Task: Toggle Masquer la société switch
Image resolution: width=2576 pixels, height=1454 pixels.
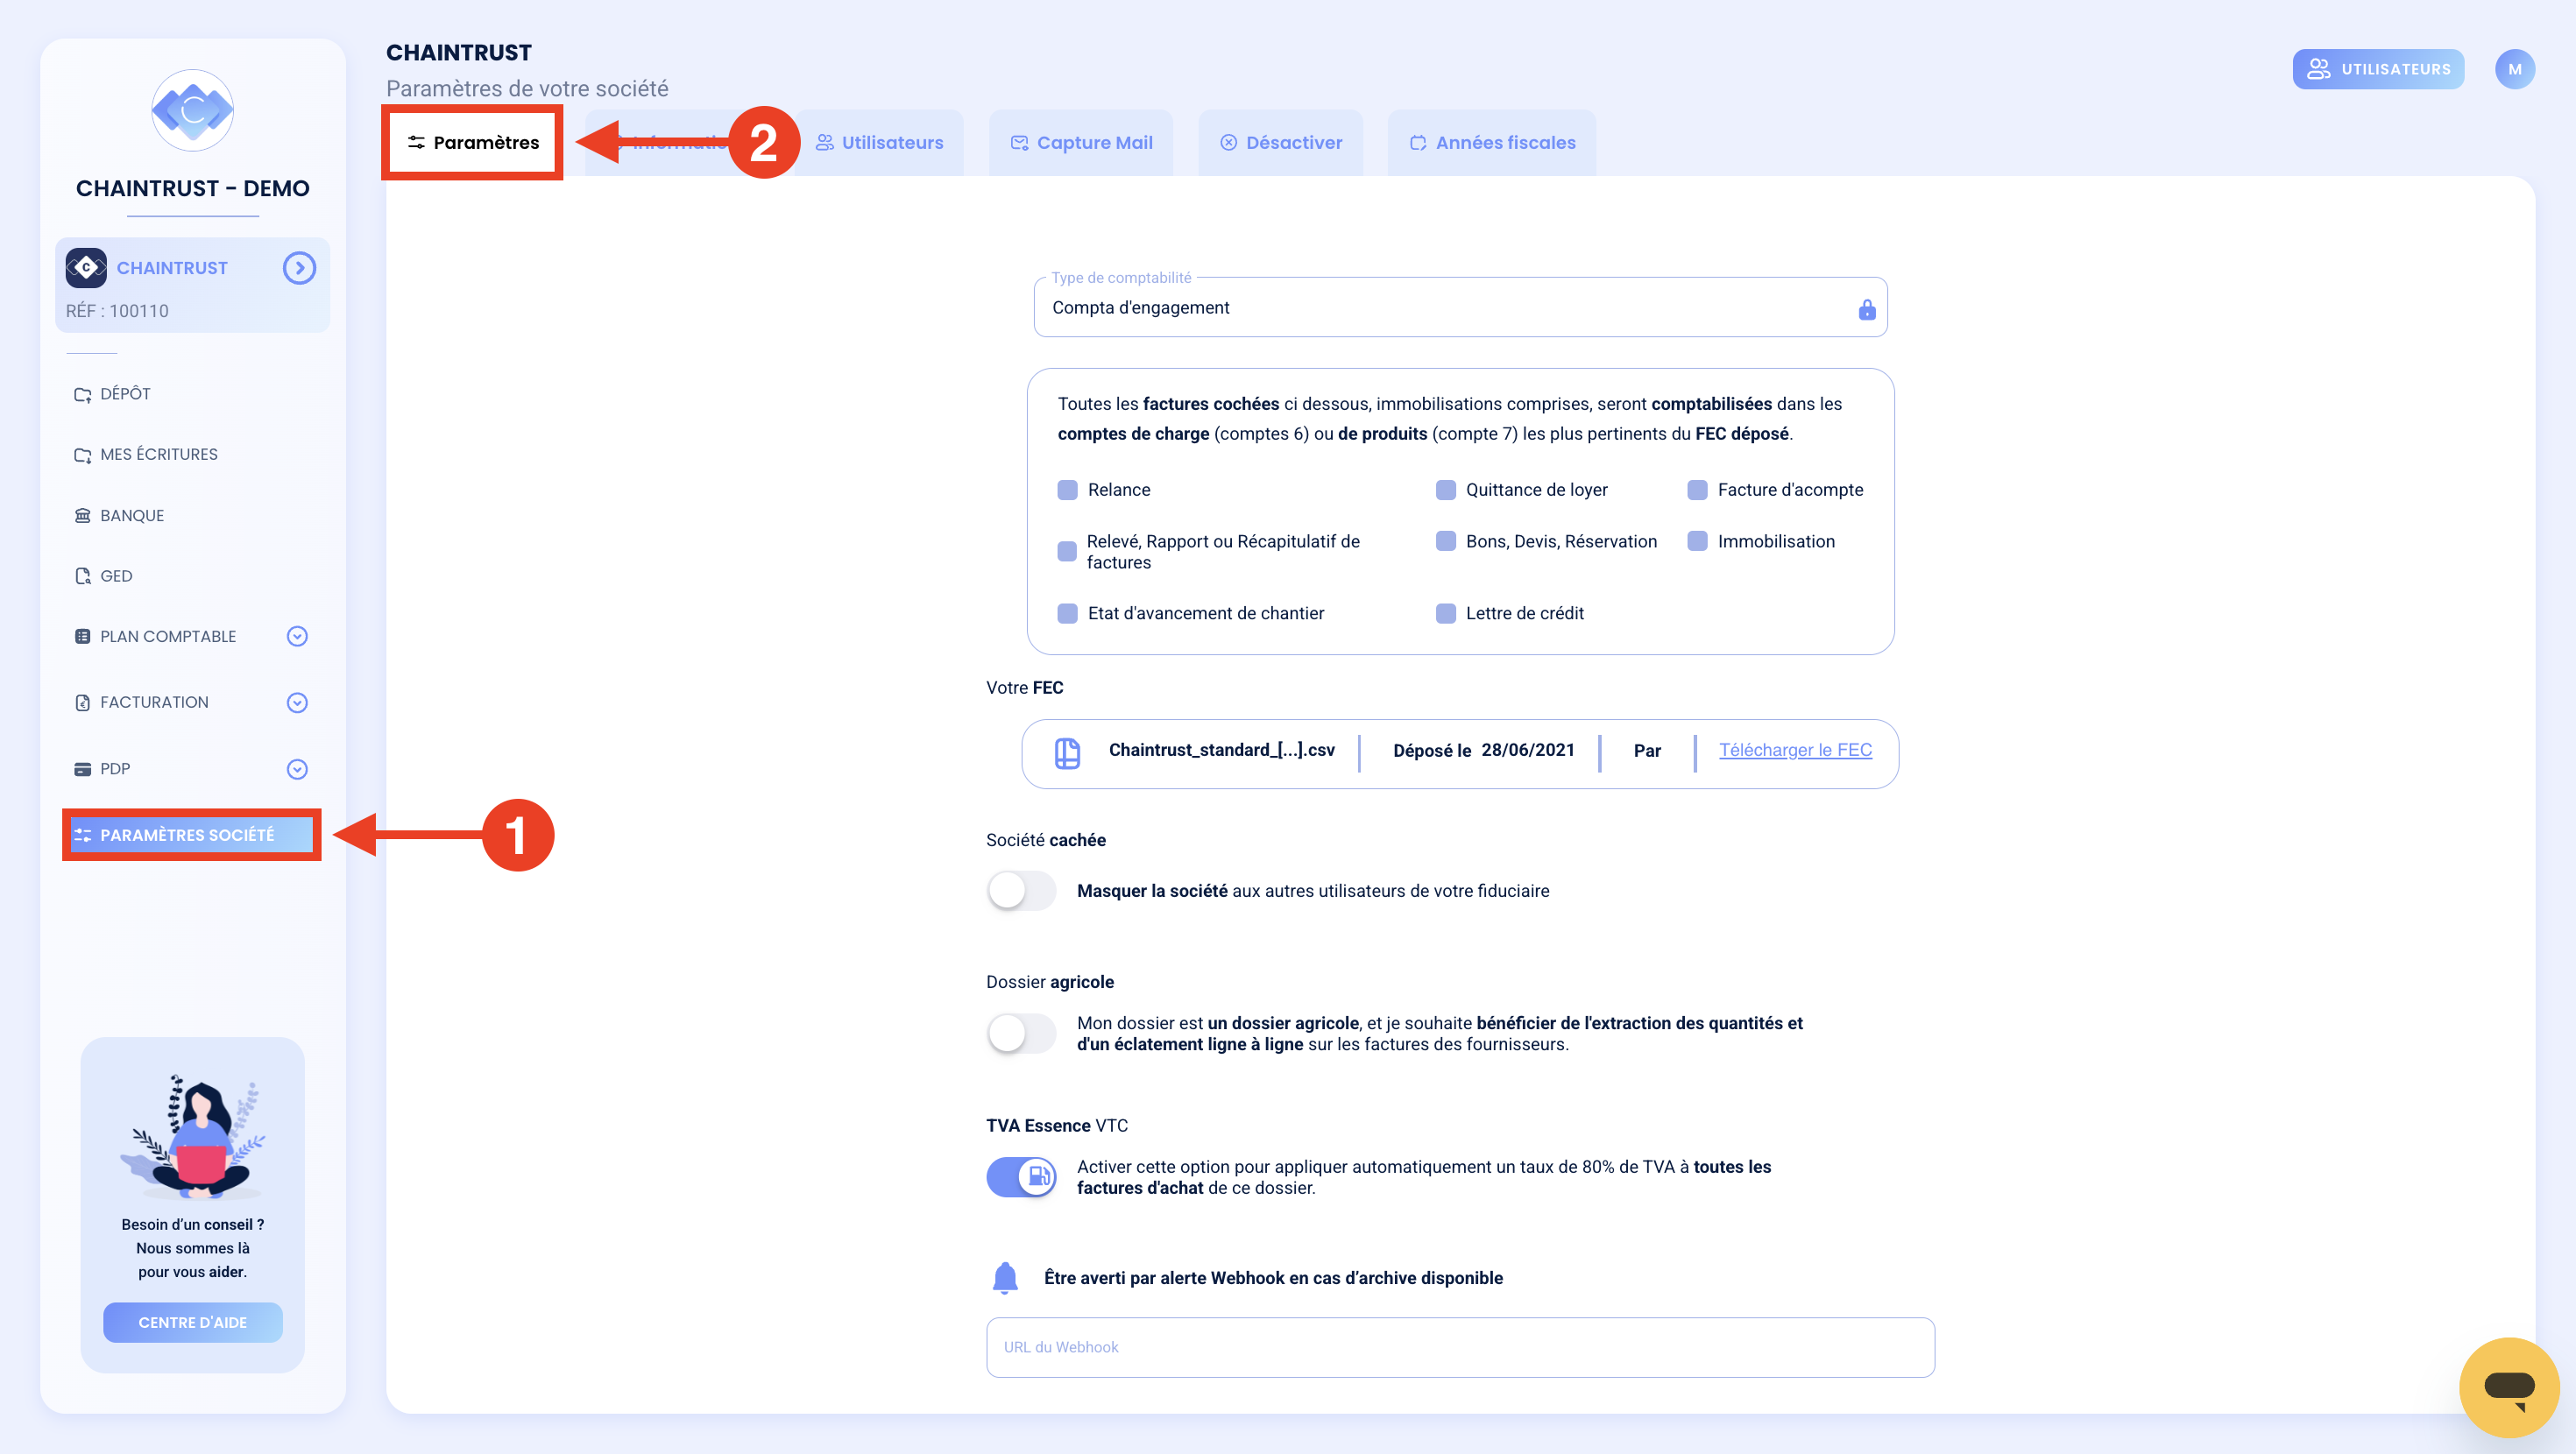Action: [1021, 890]
